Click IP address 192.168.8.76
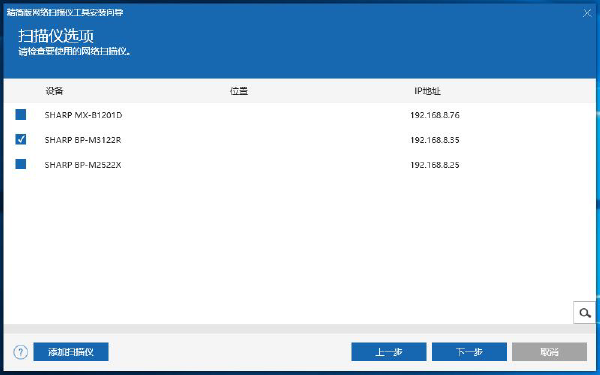Screen dimensions: 600x375 point(435,115)
